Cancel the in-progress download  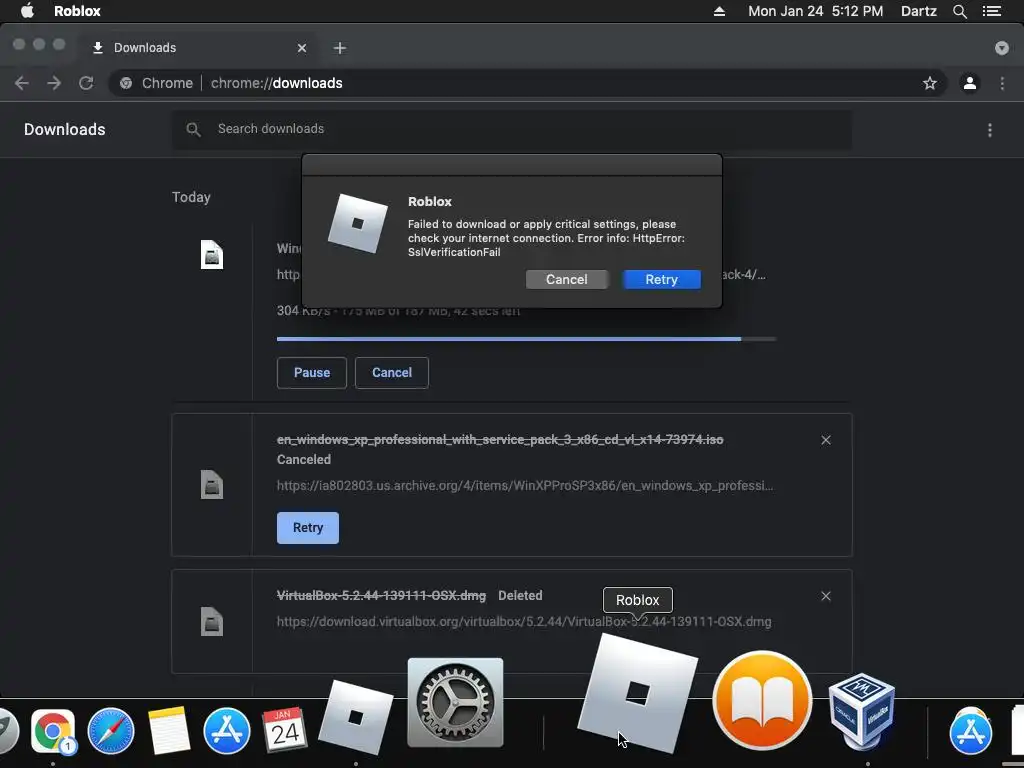point(392,373)
